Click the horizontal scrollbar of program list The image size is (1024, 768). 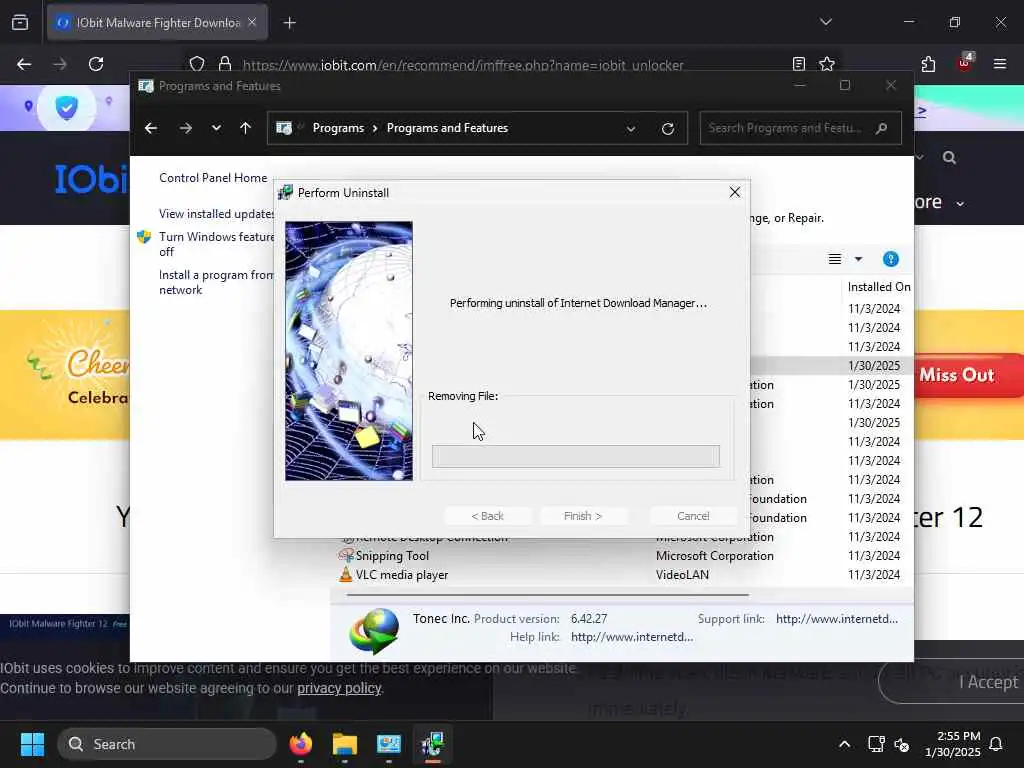tap(547, 595)
